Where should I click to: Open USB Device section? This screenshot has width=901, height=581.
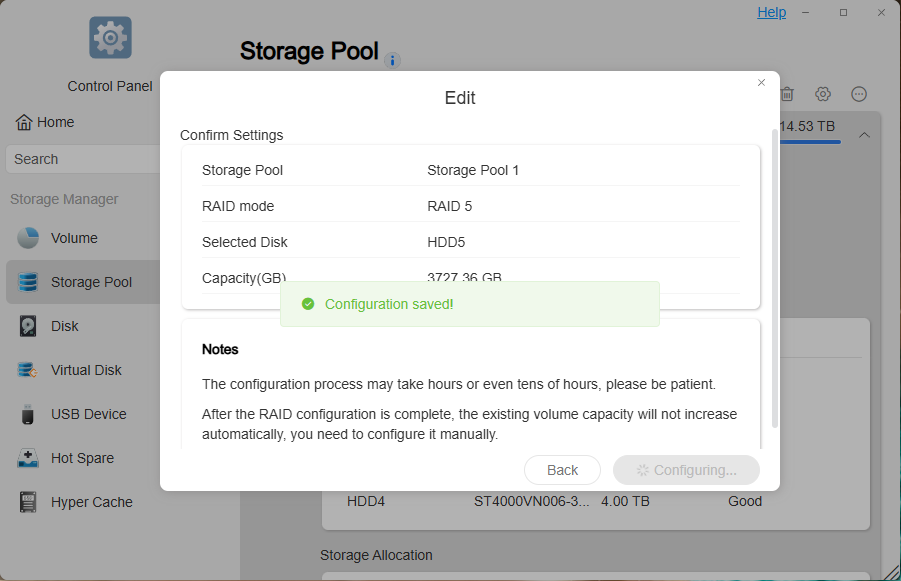[88, 414]
